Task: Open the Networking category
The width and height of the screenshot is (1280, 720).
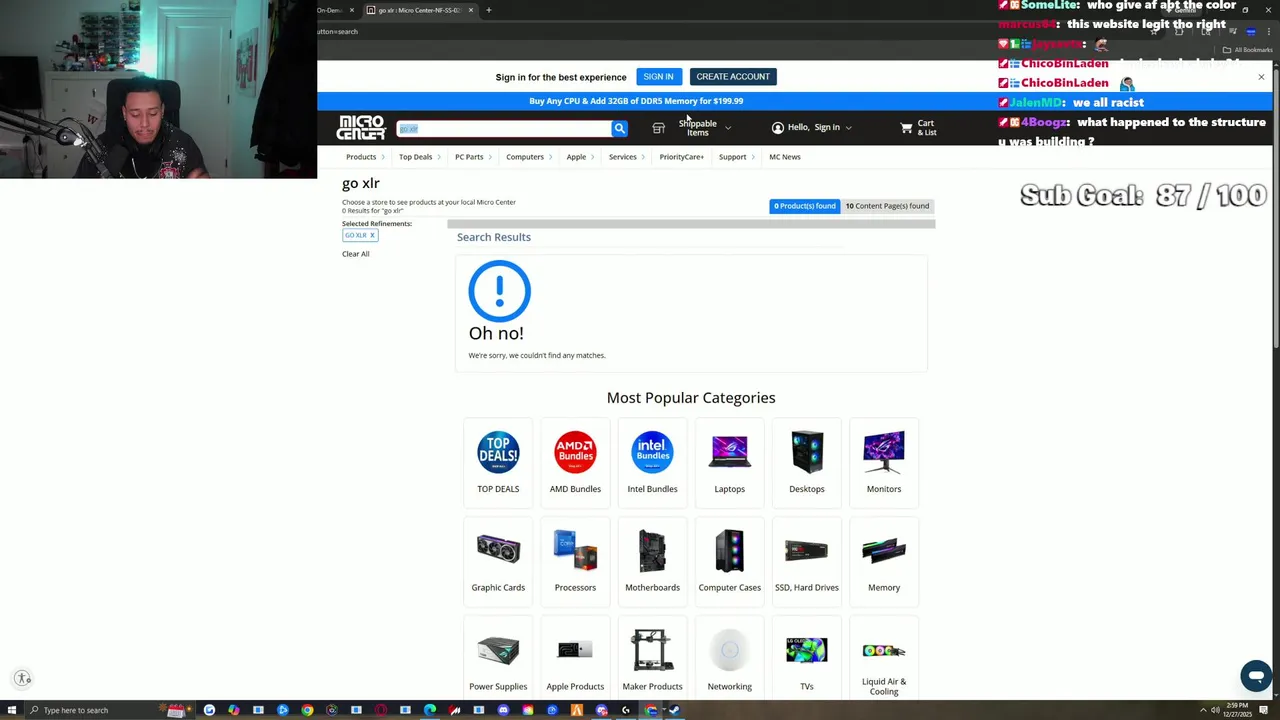Action: (x=729, y=660)
